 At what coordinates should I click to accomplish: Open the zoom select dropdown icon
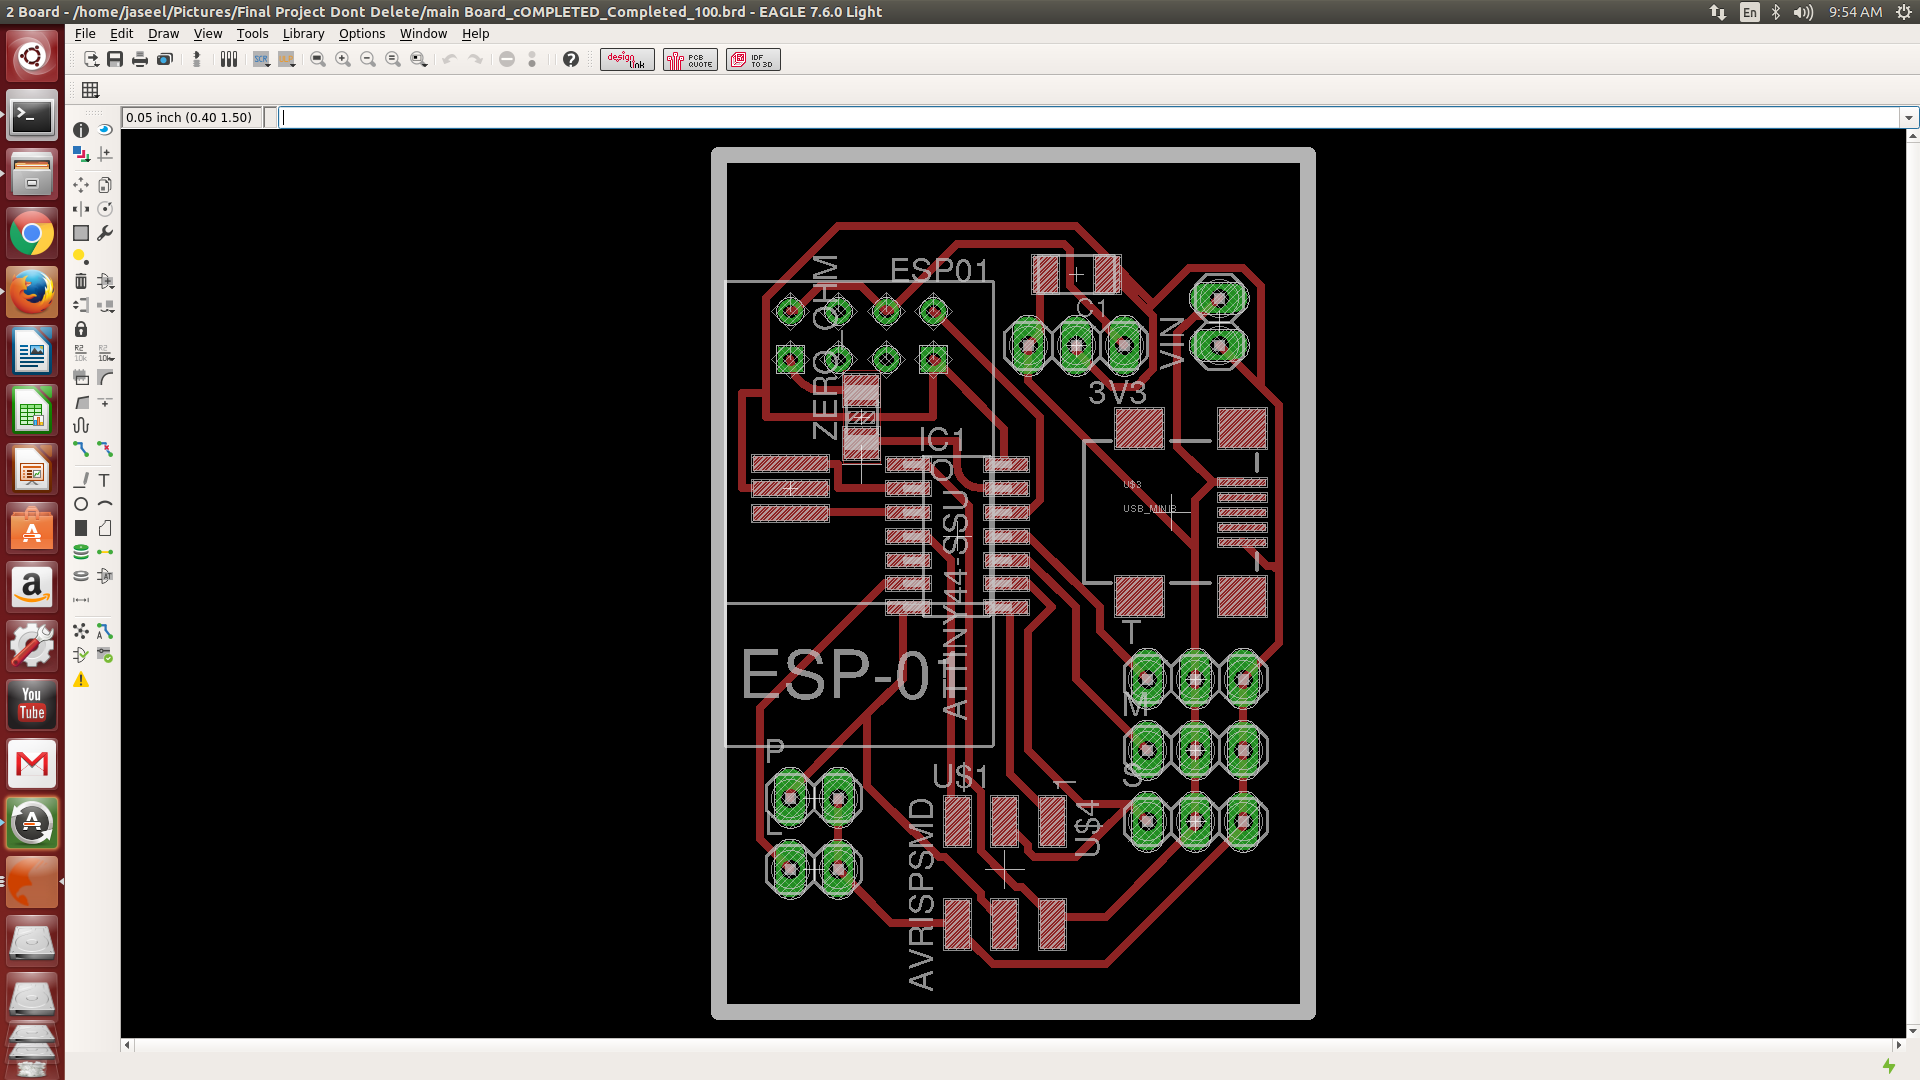point(419,60)
